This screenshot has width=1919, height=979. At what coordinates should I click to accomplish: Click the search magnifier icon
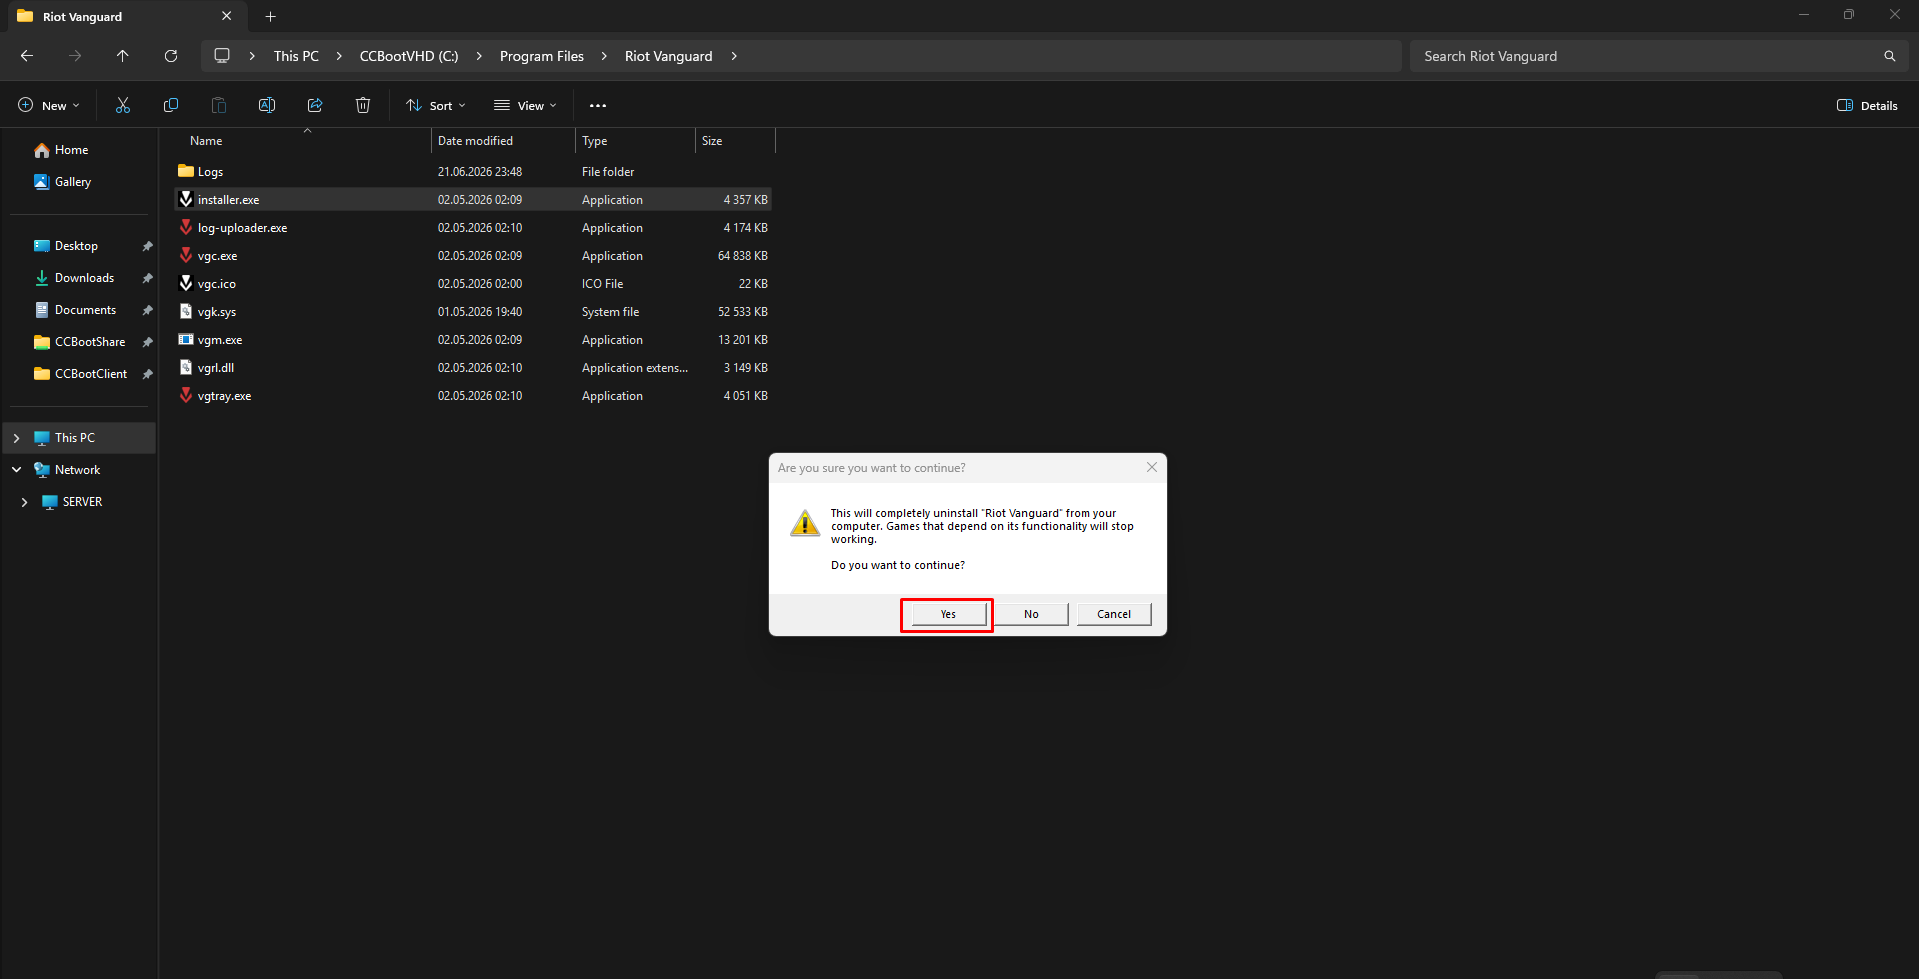pyautogui.click(x=1889, y=56)
